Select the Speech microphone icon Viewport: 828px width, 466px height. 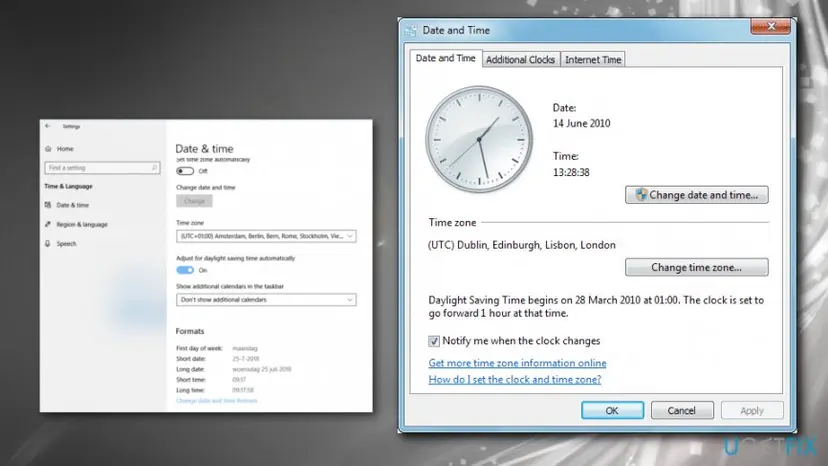click(x=48, y=244)
